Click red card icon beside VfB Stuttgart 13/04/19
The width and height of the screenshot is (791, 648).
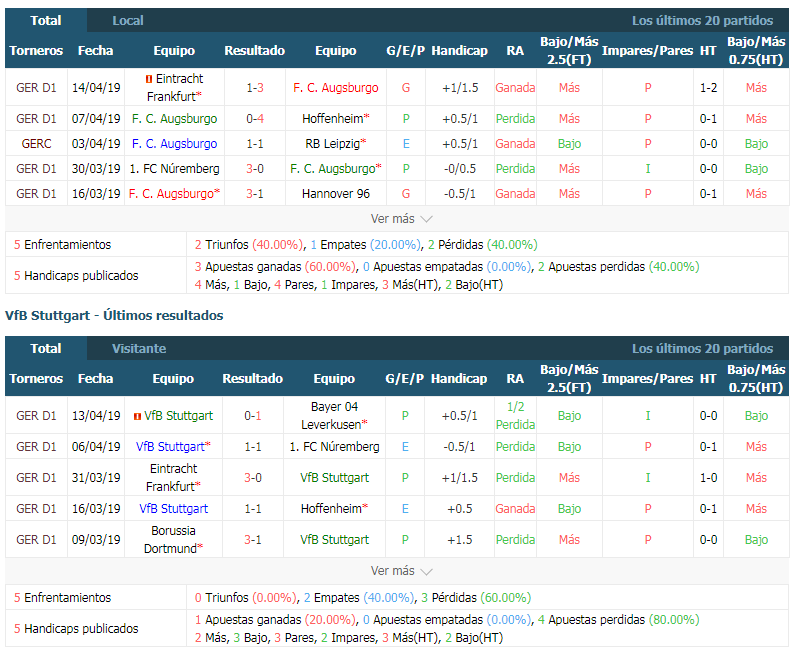[137, 417]
